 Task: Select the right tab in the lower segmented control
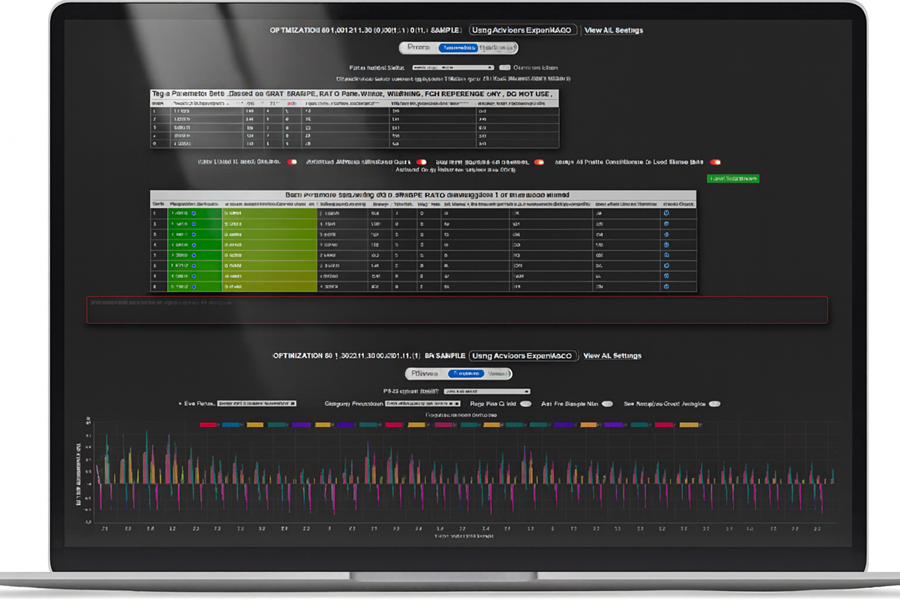point(497,374)
